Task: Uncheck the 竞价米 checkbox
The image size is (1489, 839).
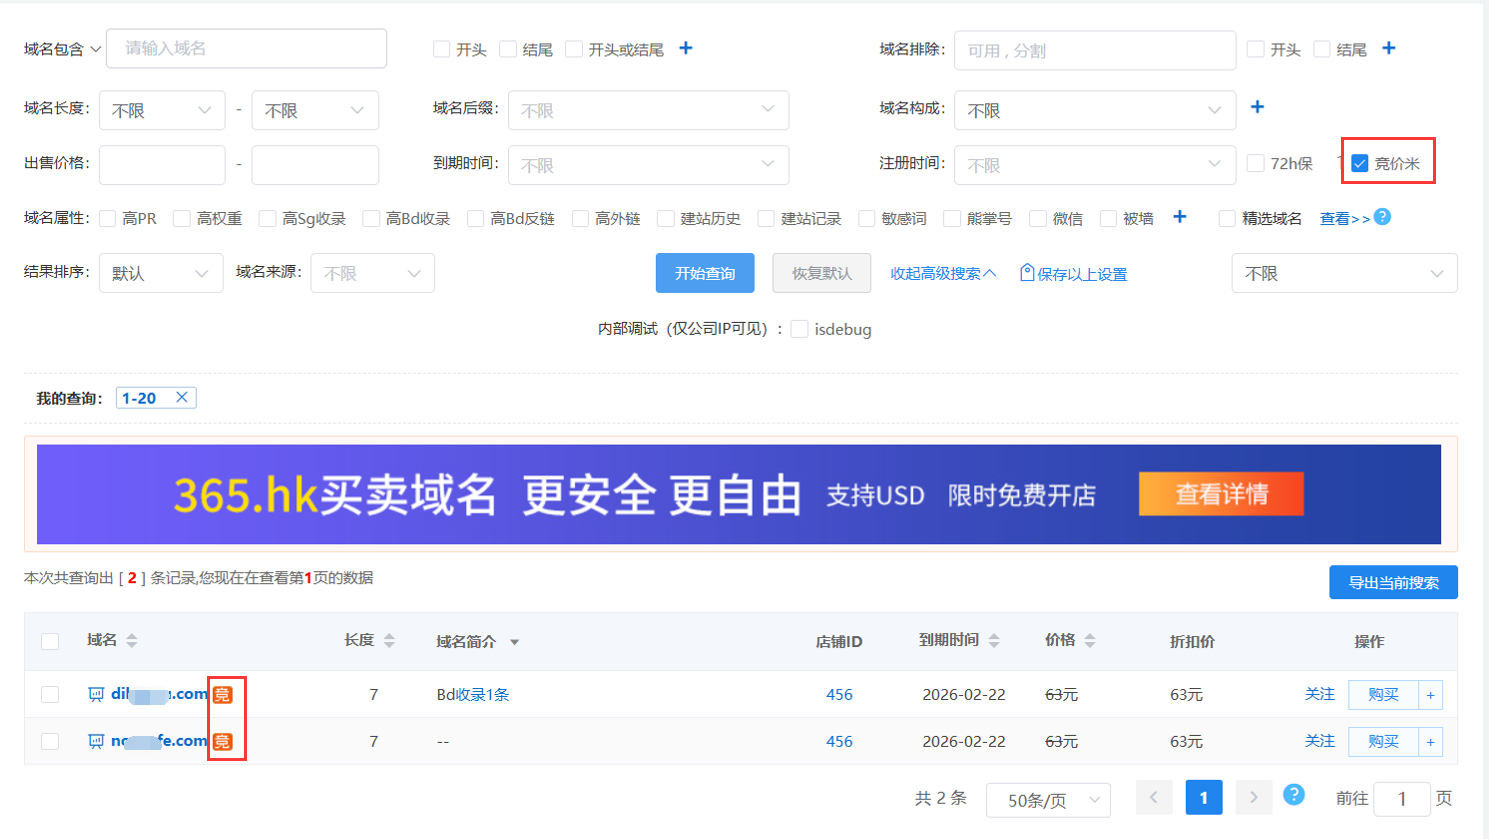Action: tap(1360, 163)
